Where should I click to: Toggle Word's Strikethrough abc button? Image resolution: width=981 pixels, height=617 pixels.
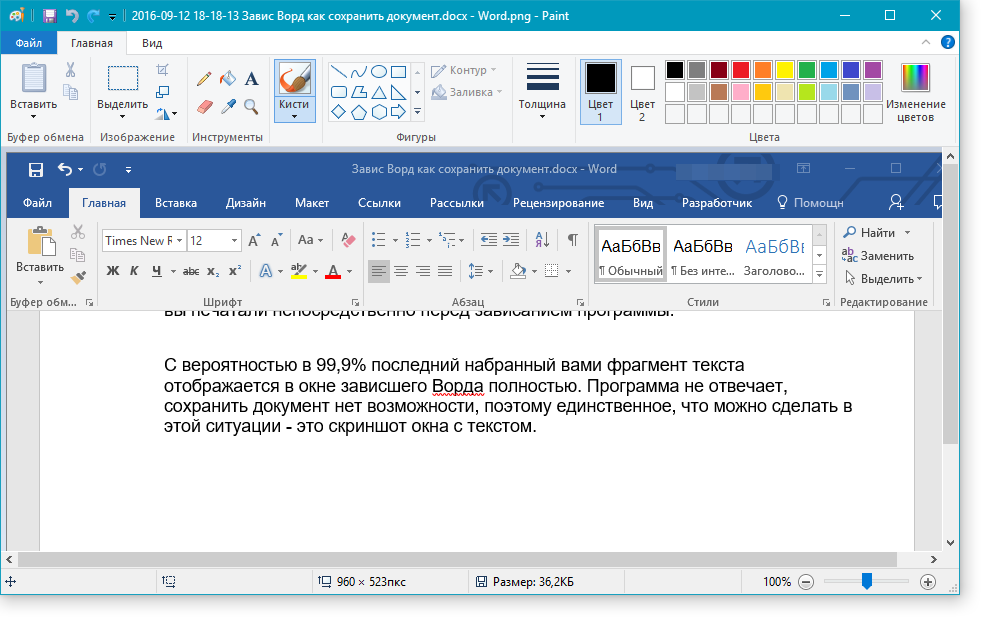click(x=191, y=271)
